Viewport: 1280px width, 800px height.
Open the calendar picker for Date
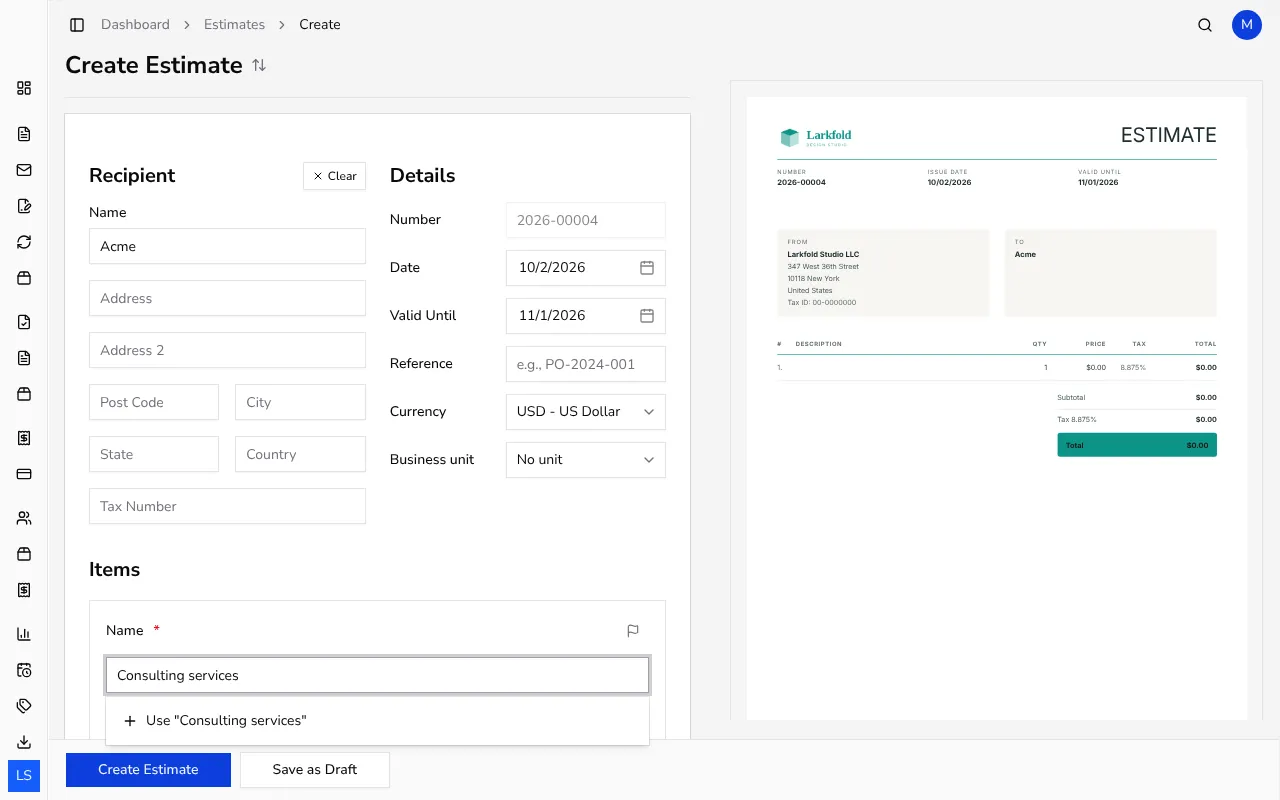(647, 268)
